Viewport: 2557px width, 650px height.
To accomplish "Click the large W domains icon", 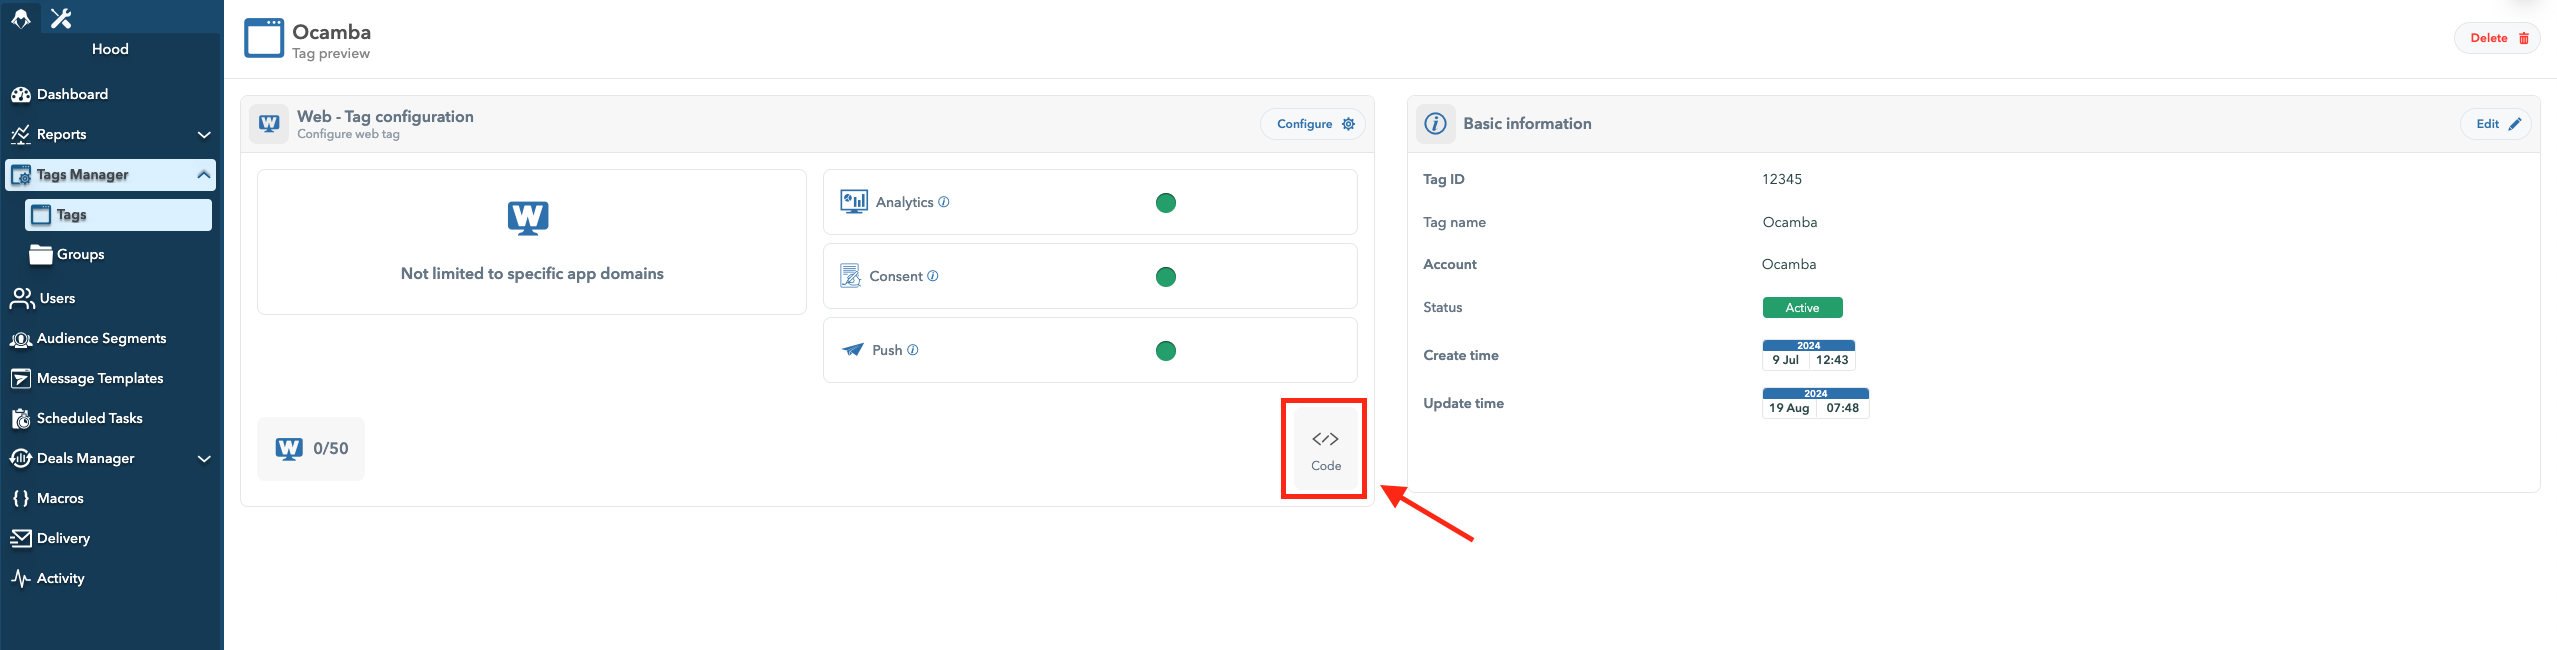I will coord(528,217).
